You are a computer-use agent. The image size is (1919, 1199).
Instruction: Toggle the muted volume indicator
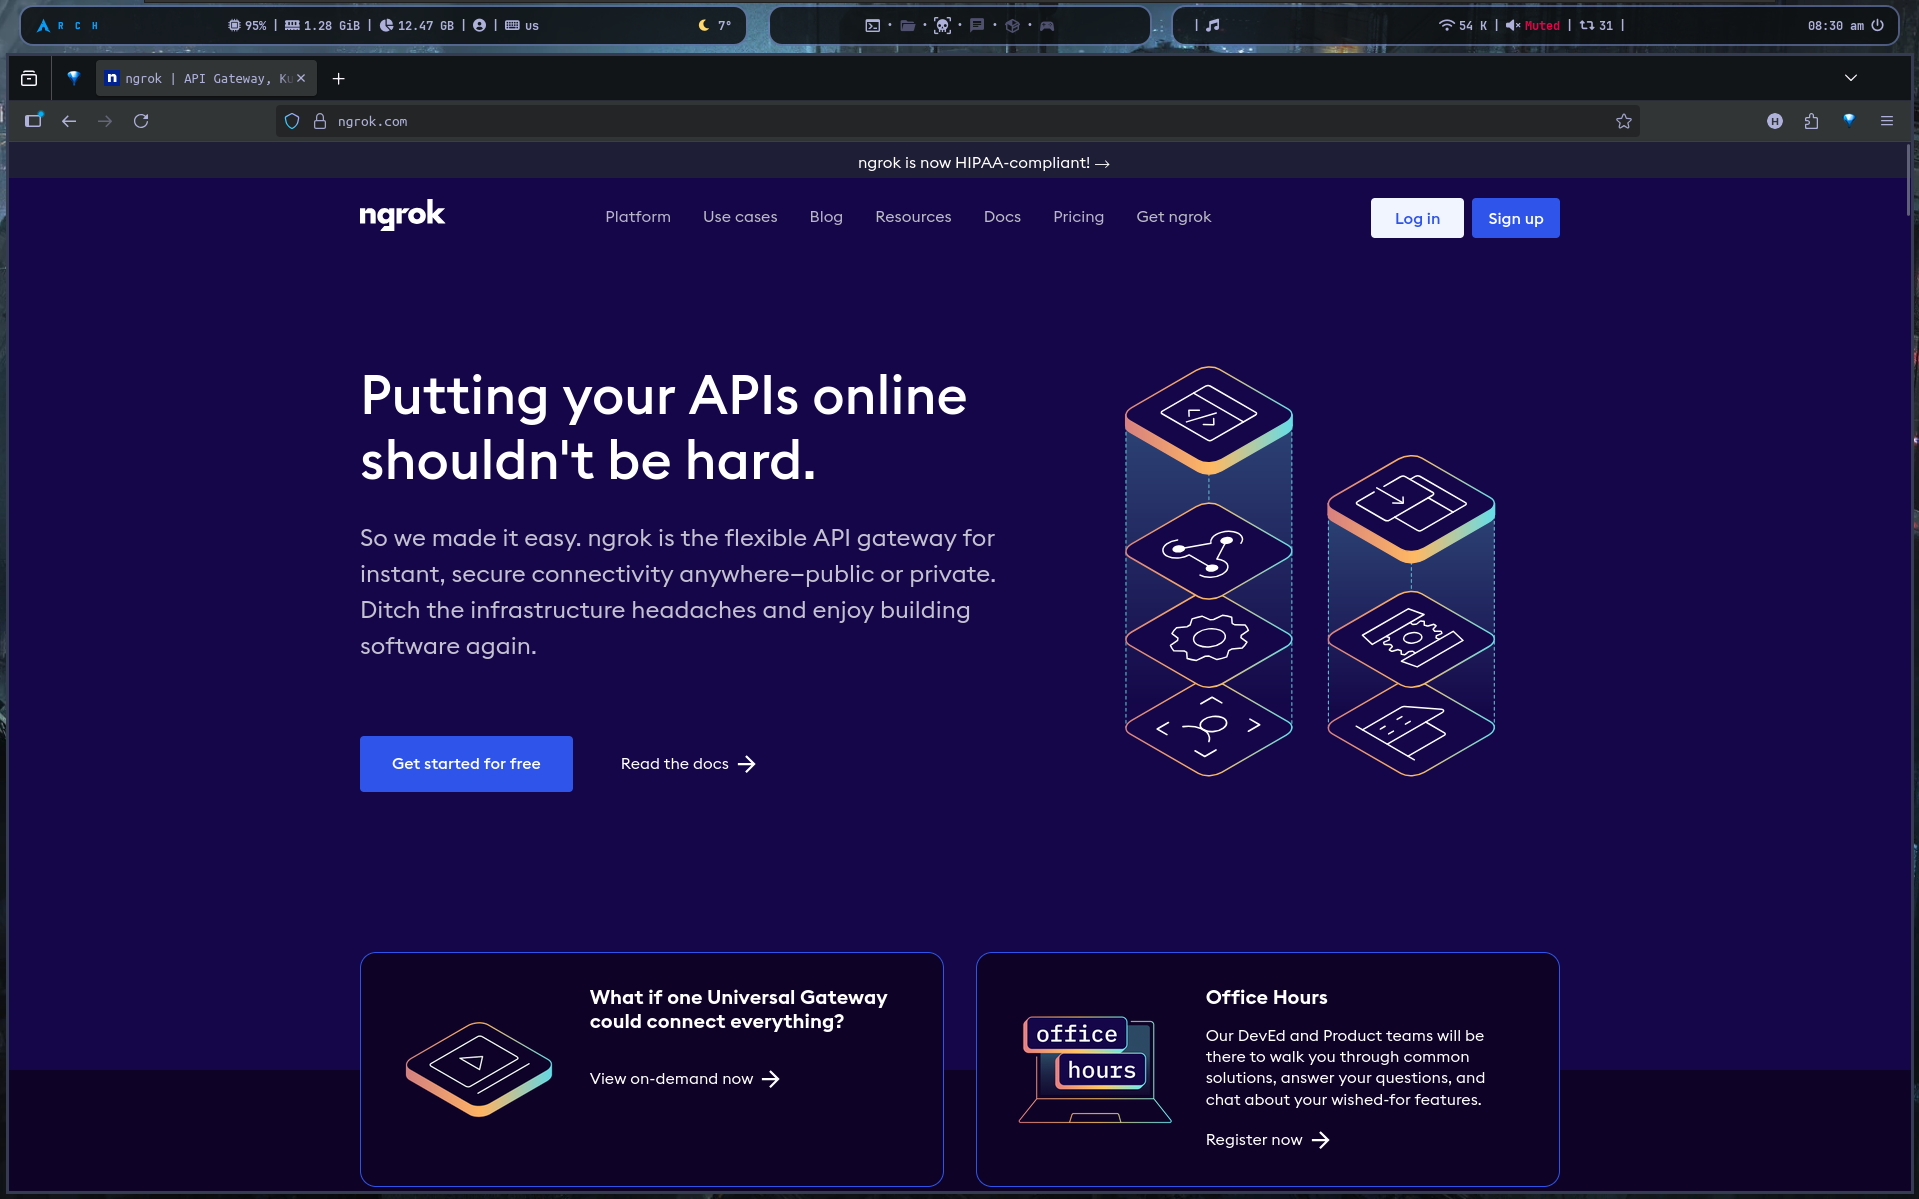[1533, 25]
